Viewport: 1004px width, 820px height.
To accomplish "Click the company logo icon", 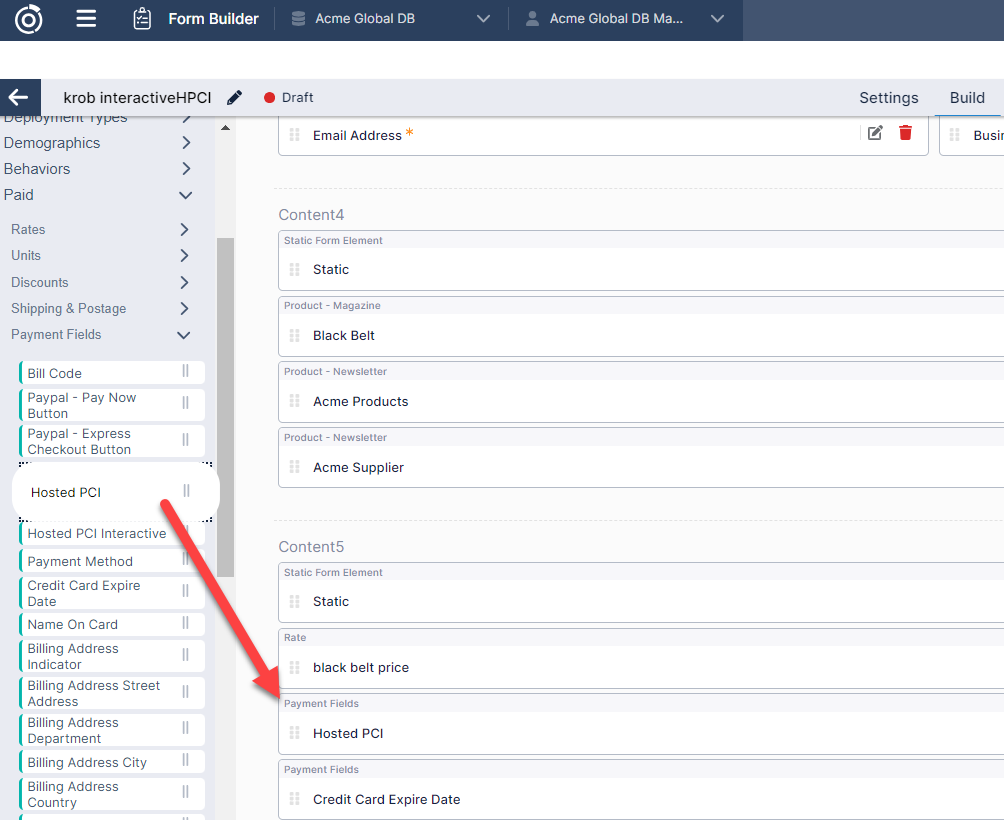I will tap(29, 19).
